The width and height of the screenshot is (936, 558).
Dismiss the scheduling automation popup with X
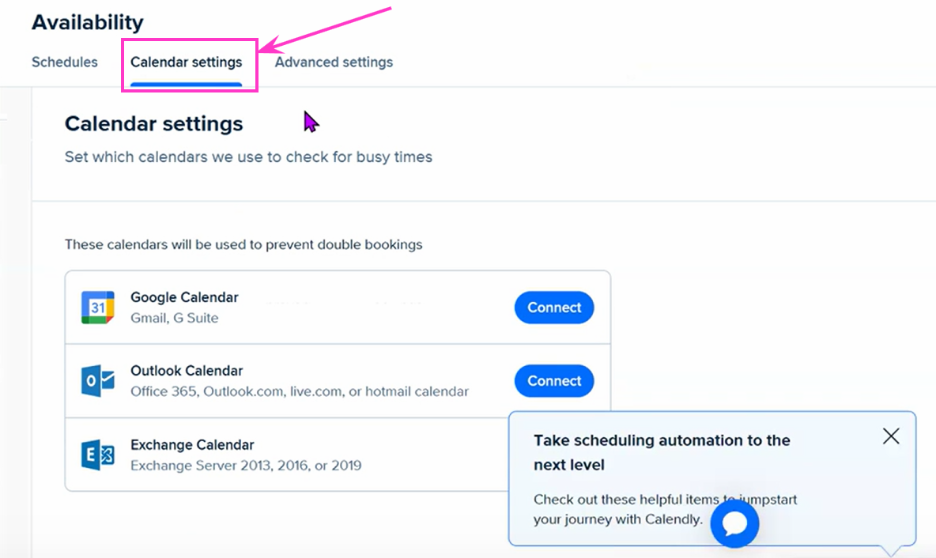coord(891,436)
